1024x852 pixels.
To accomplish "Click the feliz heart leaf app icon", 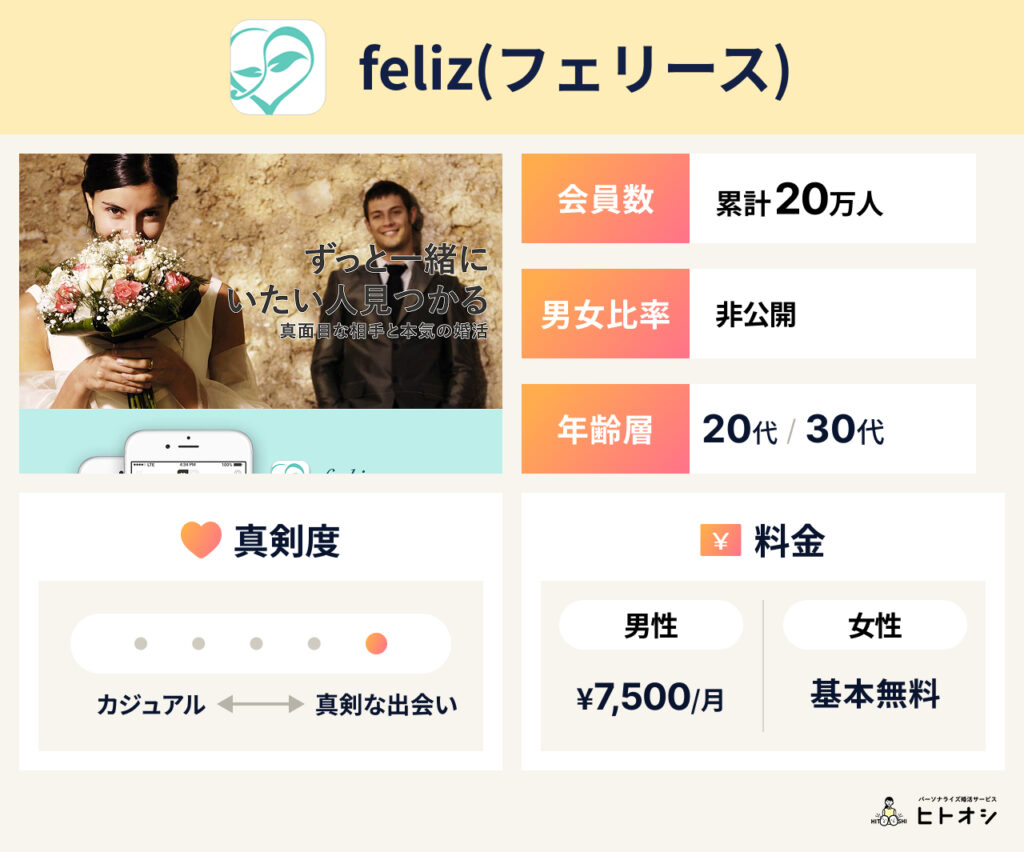I will [278, 67].
